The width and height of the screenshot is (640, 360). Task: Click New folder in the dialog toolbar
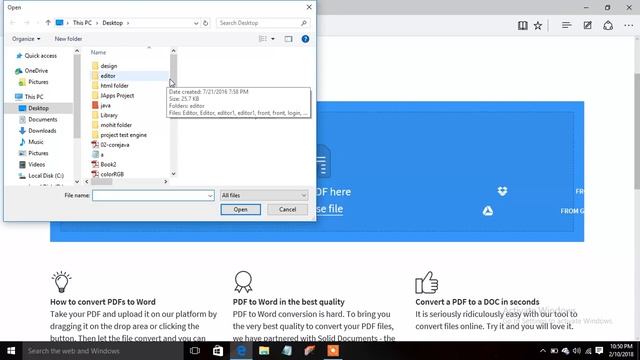pos(68,39)
